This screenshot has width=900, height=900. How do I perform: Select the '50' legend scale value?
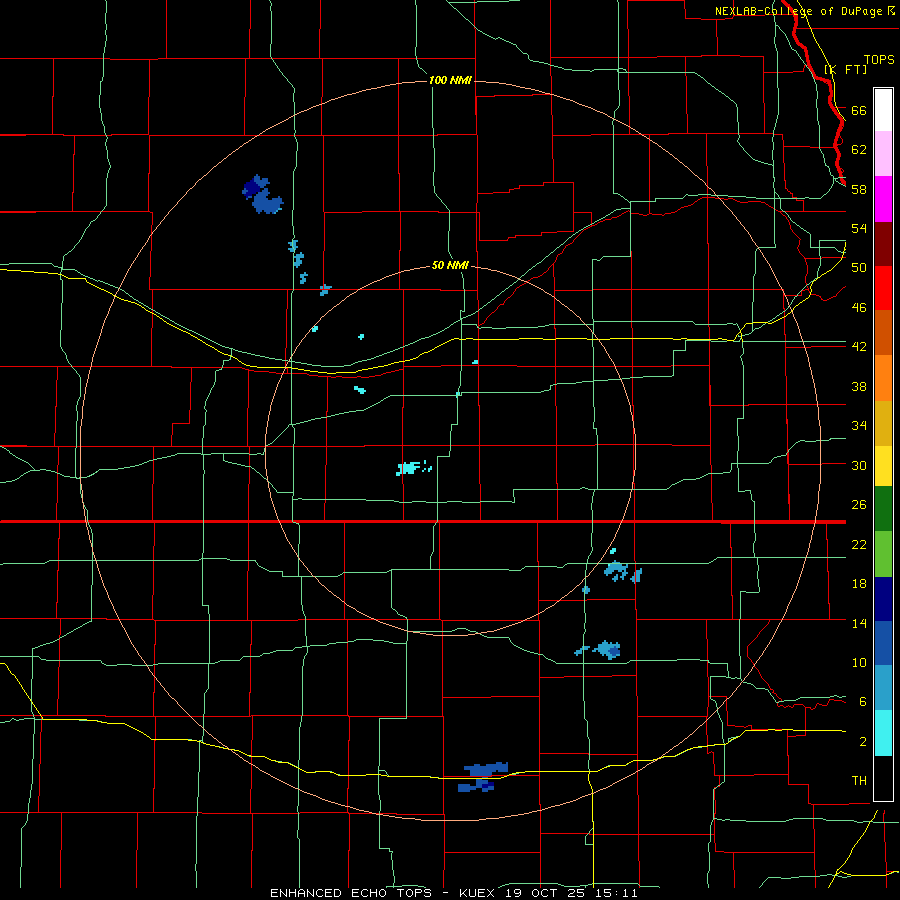859,268
